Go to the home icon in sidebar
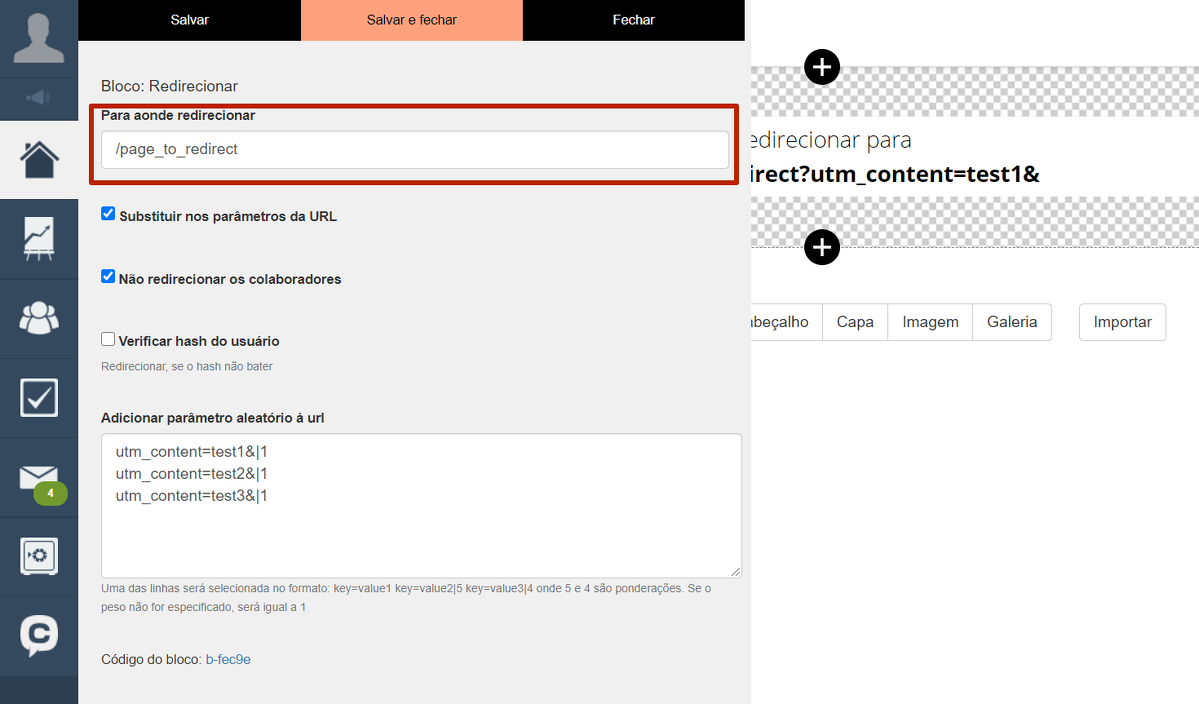This screenshot has height=704, width=1199. coord(38,159)
